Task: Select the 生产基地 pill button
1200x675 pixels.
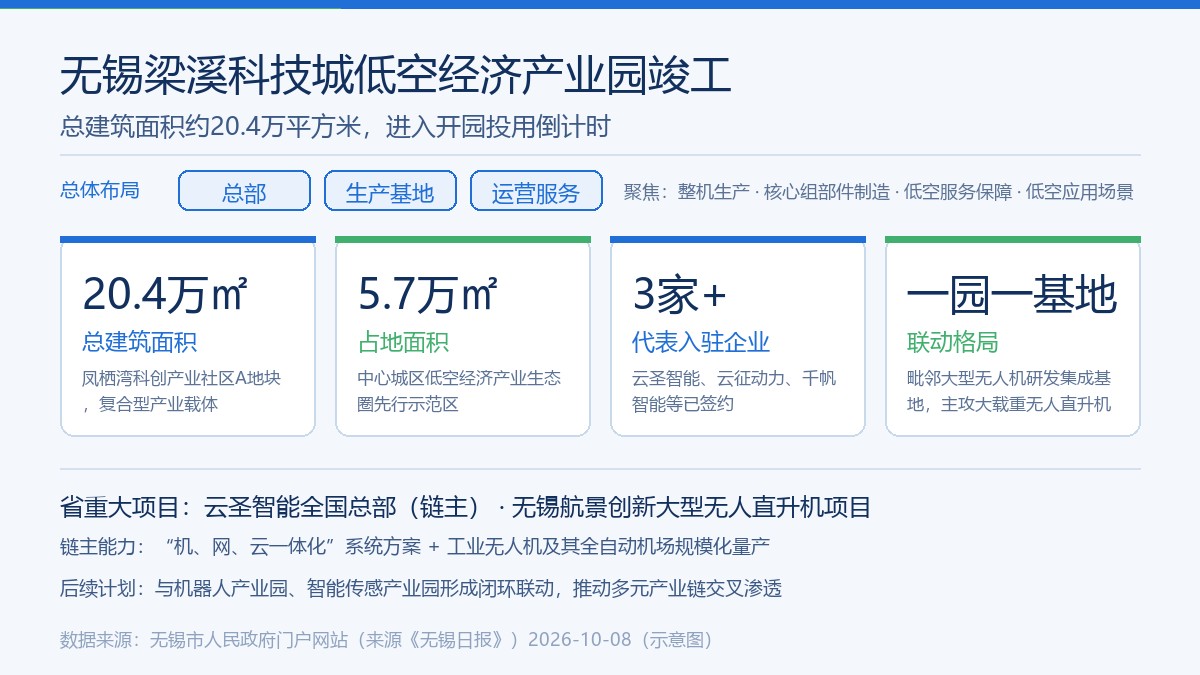Action: click(390, 191)
